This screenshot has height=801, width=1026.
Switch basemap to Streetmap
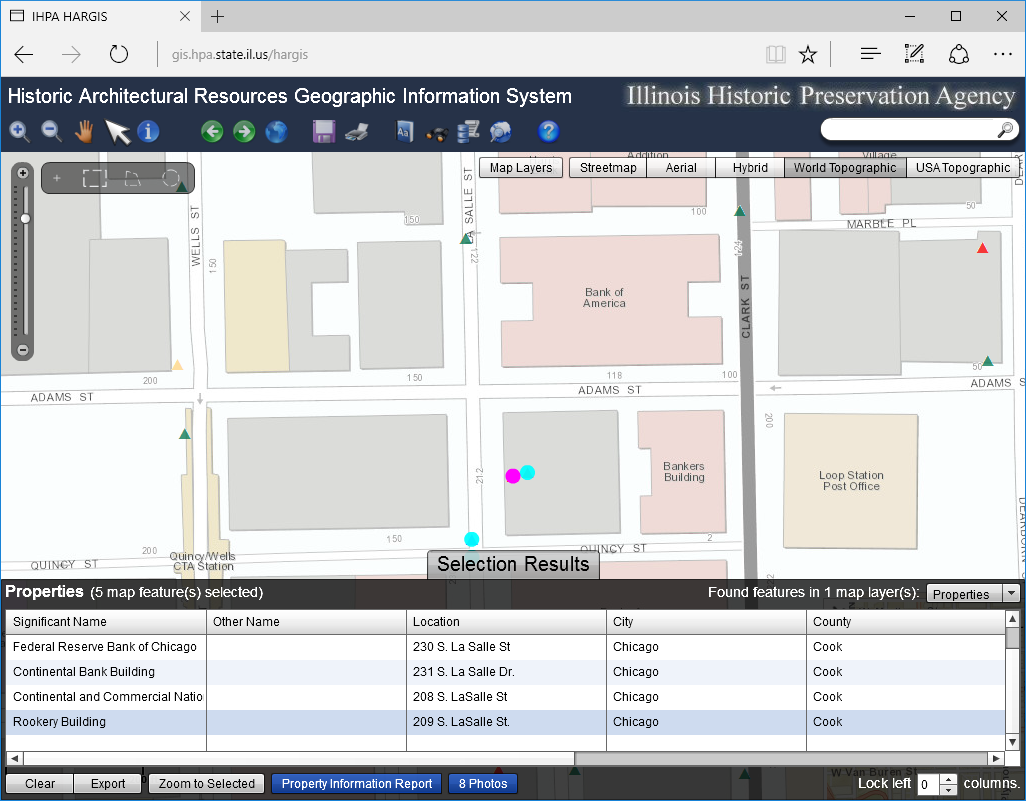click(x=608, y=168)
